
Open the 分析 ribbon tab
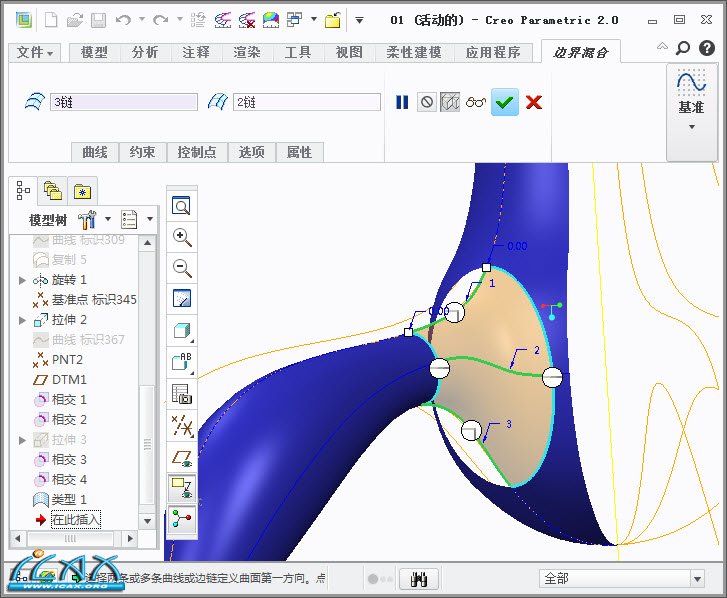145,52
